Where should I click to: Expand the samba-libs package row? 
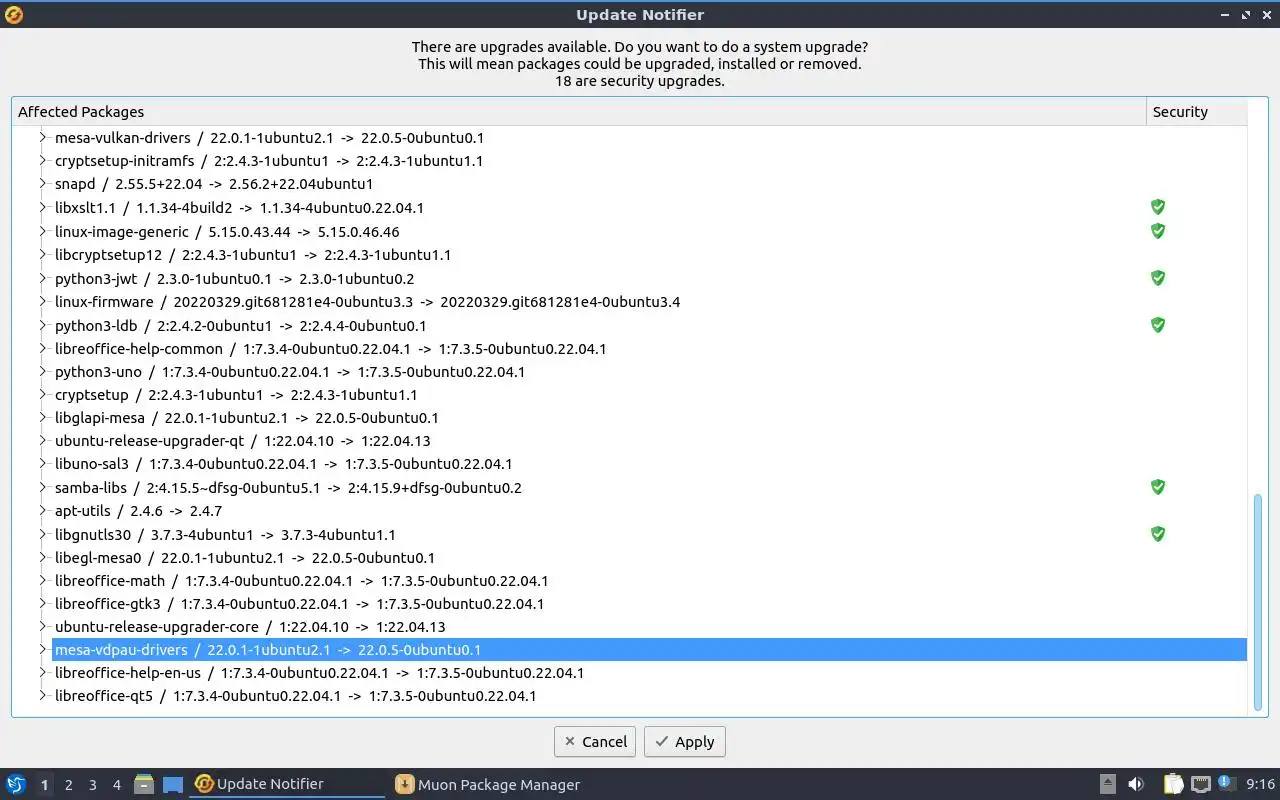pyautogui.click(x=43, y=487)
